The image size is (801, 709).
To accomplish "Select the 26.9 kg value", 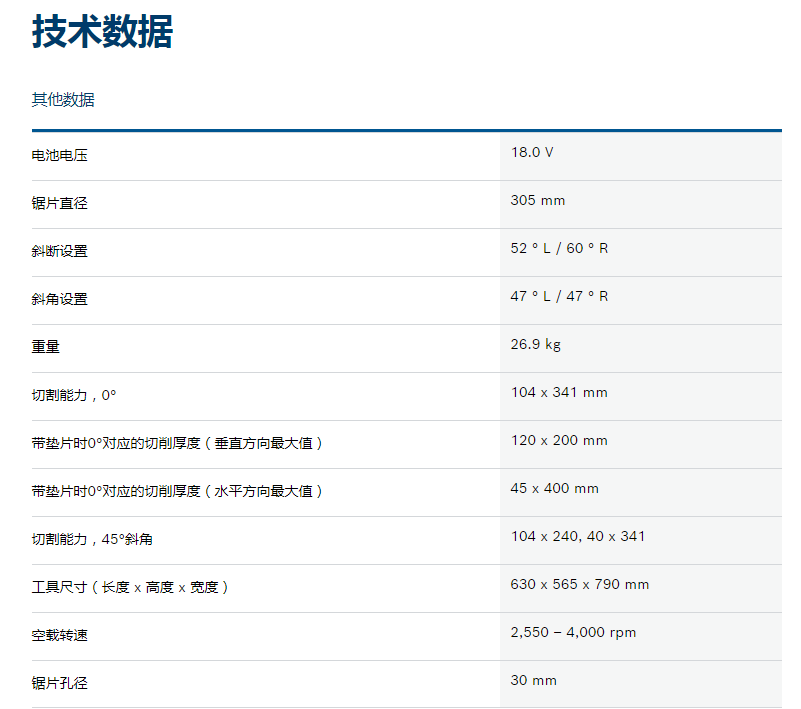I will [535, 344].
